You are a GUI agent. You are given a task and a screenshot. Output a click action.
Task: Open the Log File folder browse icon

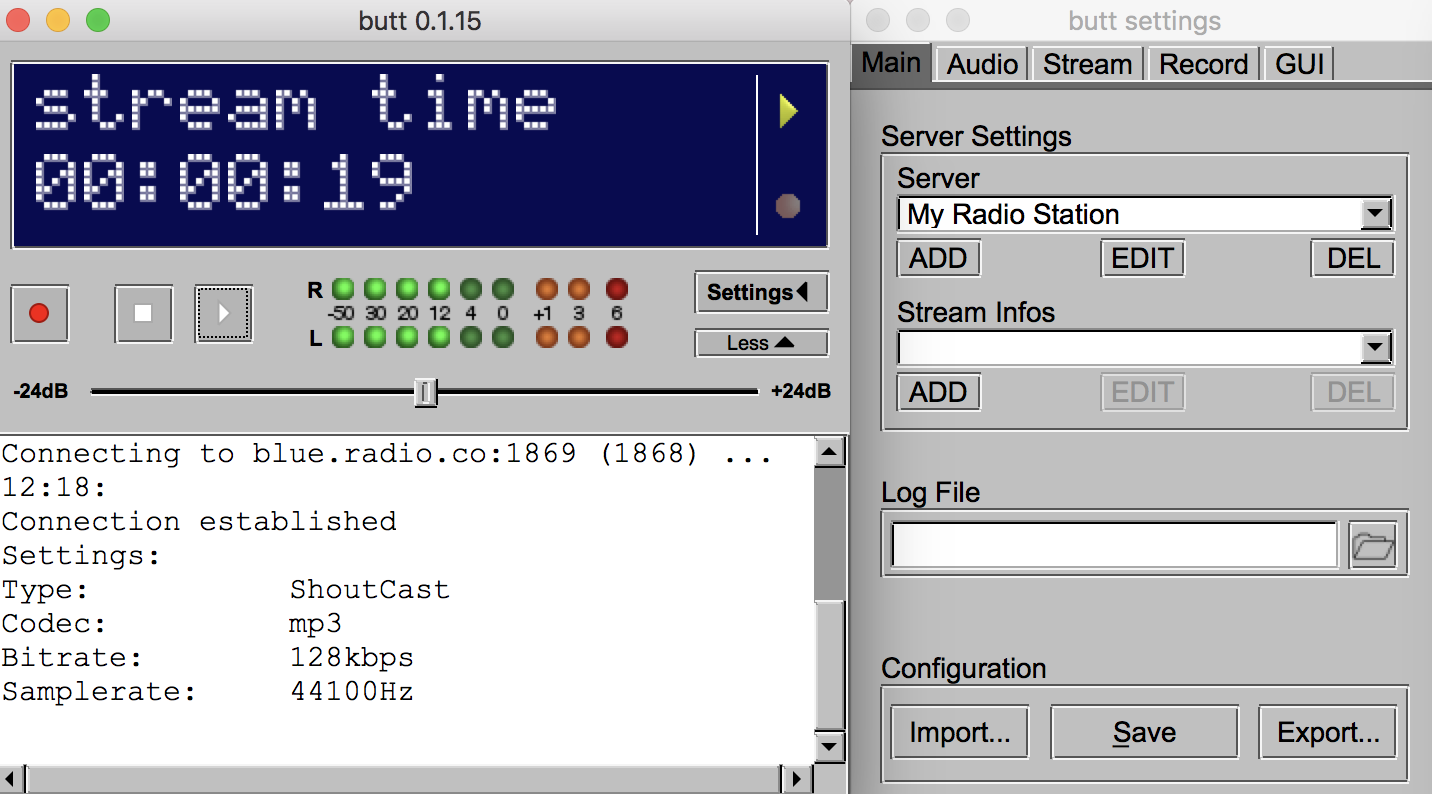pos(1373,546)
